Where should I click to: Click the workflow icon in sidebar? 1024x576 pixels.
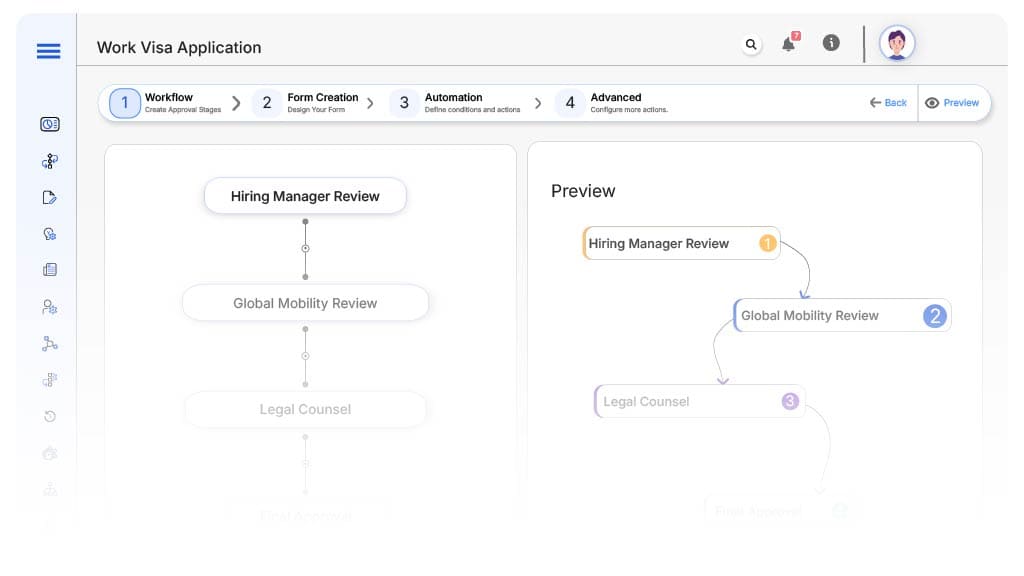coord(50,161)
